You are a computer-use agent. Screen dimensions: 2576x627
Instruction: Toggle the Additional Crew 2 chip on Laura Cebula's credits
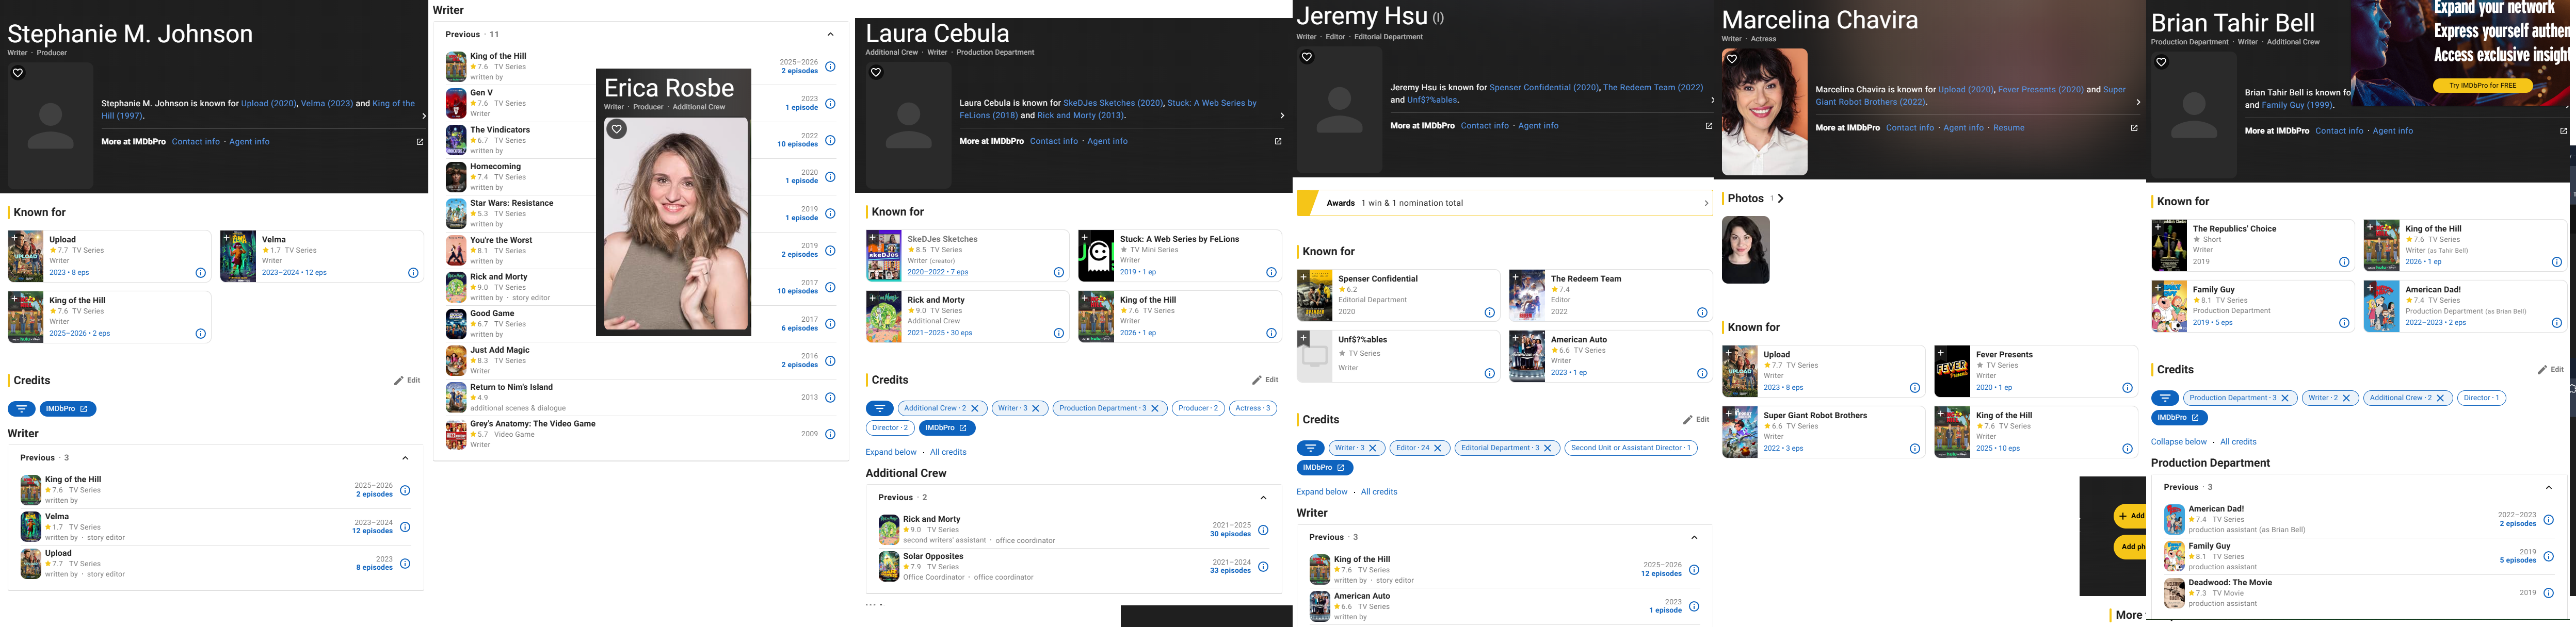point(943,408)
